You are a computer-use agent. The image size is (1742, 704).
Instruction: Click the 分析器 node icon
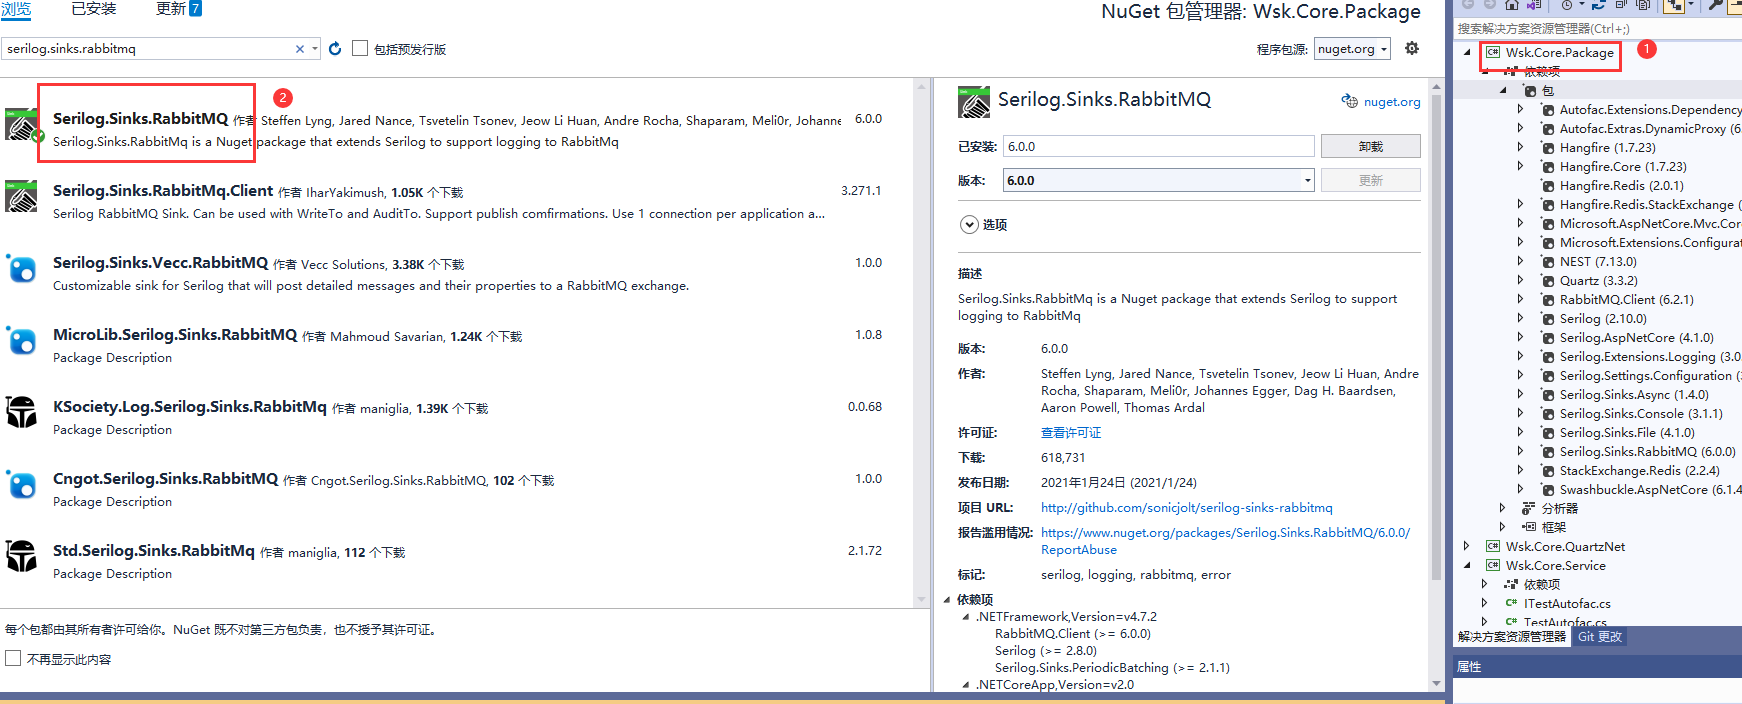pyautogui.click(x=1529, y=508)
